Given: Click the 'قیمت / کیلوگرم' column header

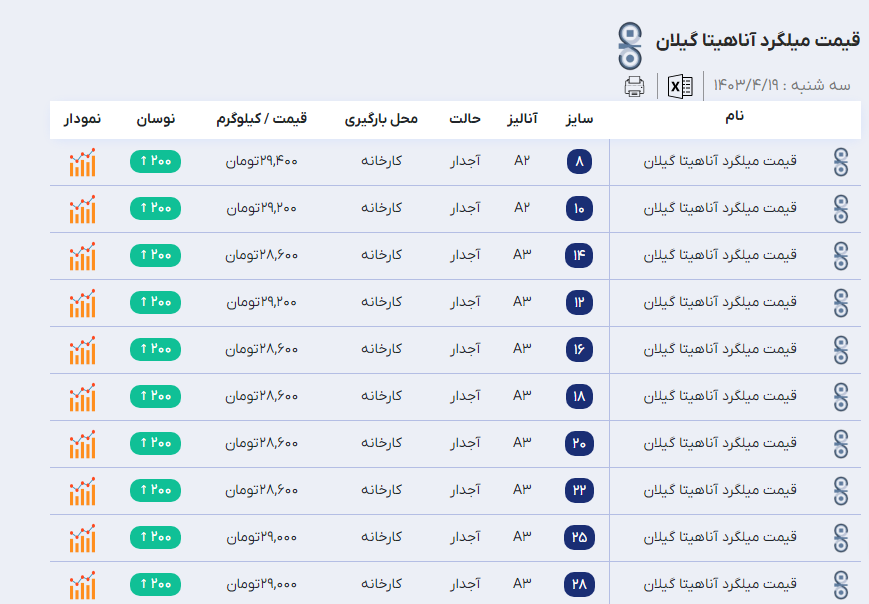Looking at the screenshot, I should click(261, 119).
